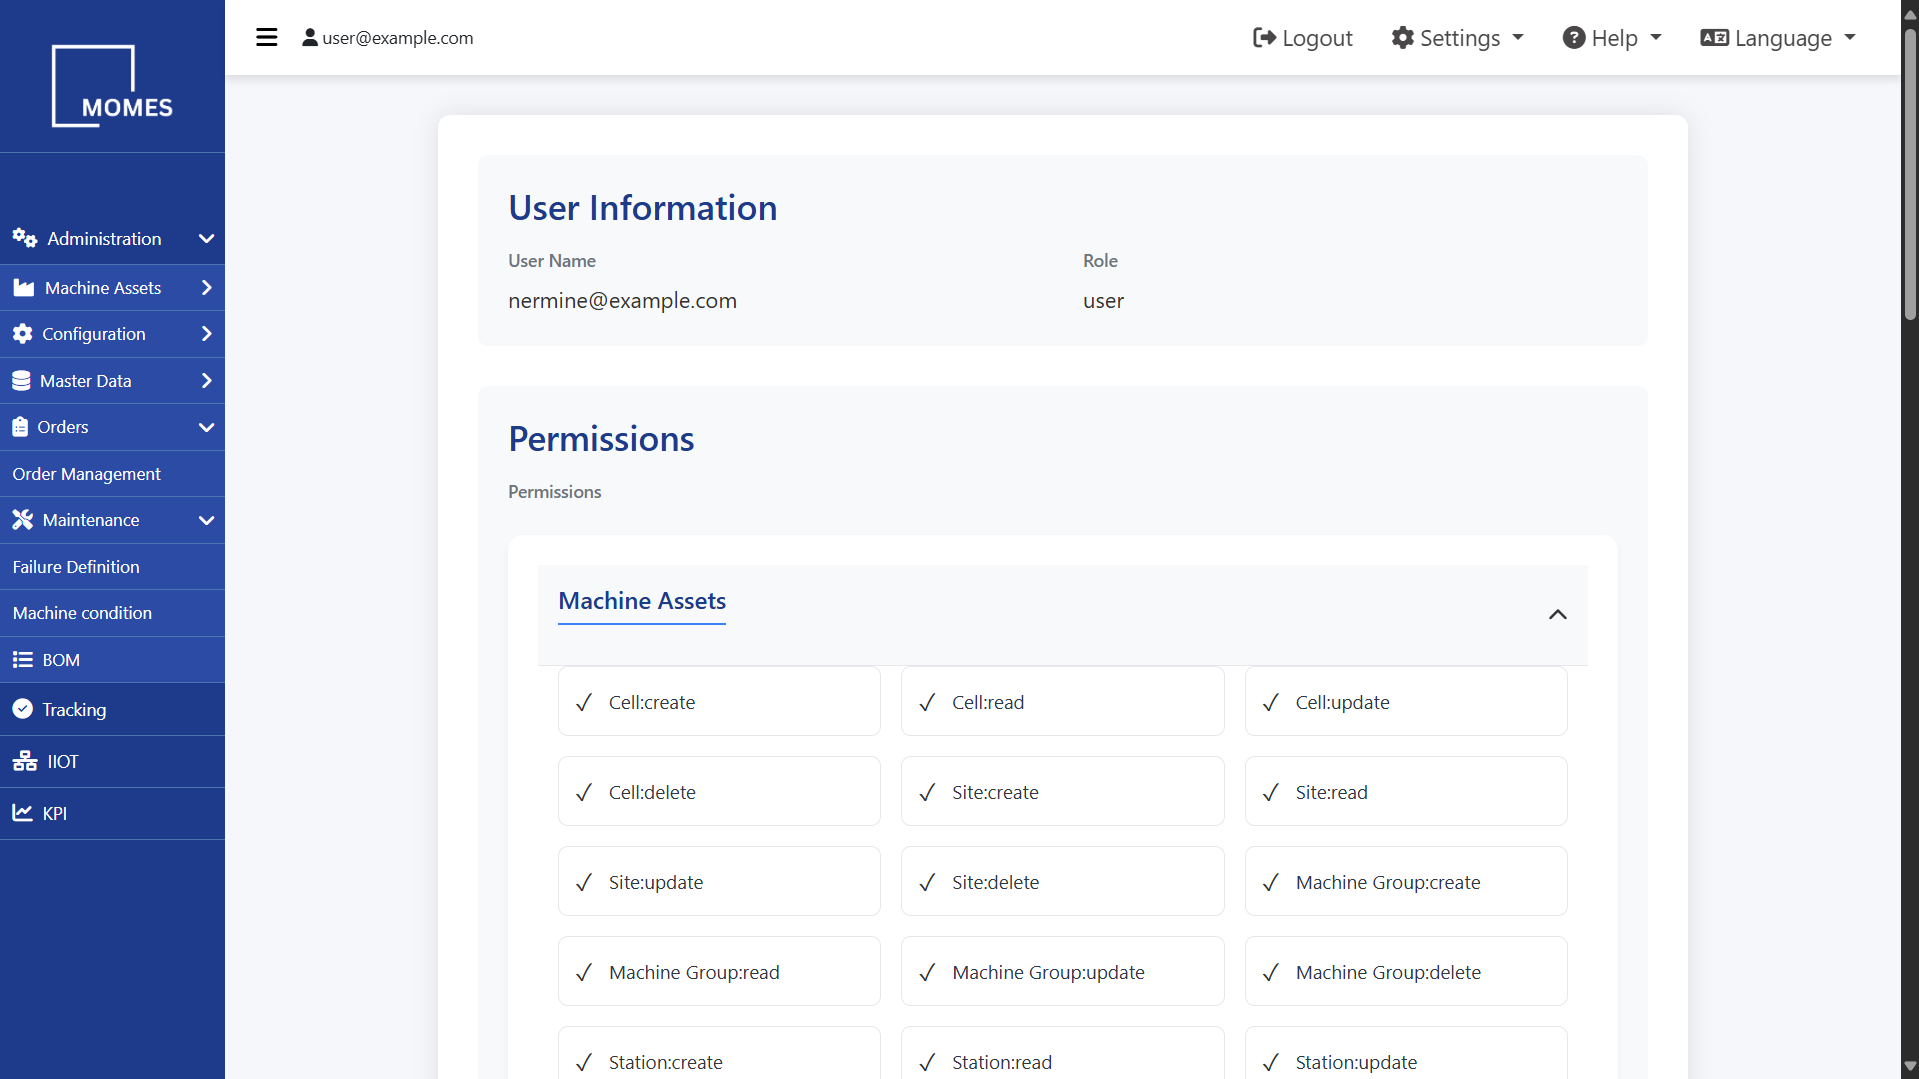The image size is (1919, 1079).
Task: Click the user profile icon
Action: click(310, 38)
